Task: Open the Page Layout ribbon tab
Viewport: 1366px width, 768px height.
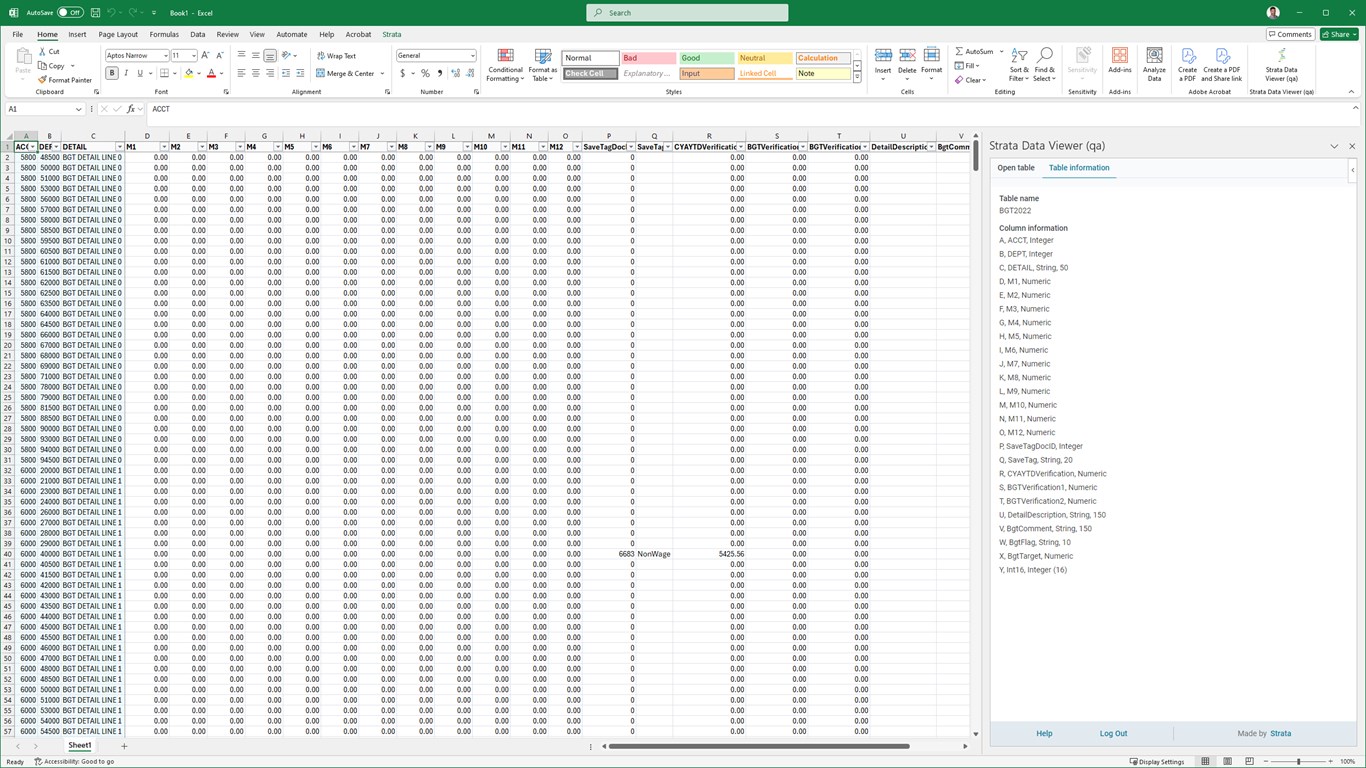Action: [x=118, y=34]
